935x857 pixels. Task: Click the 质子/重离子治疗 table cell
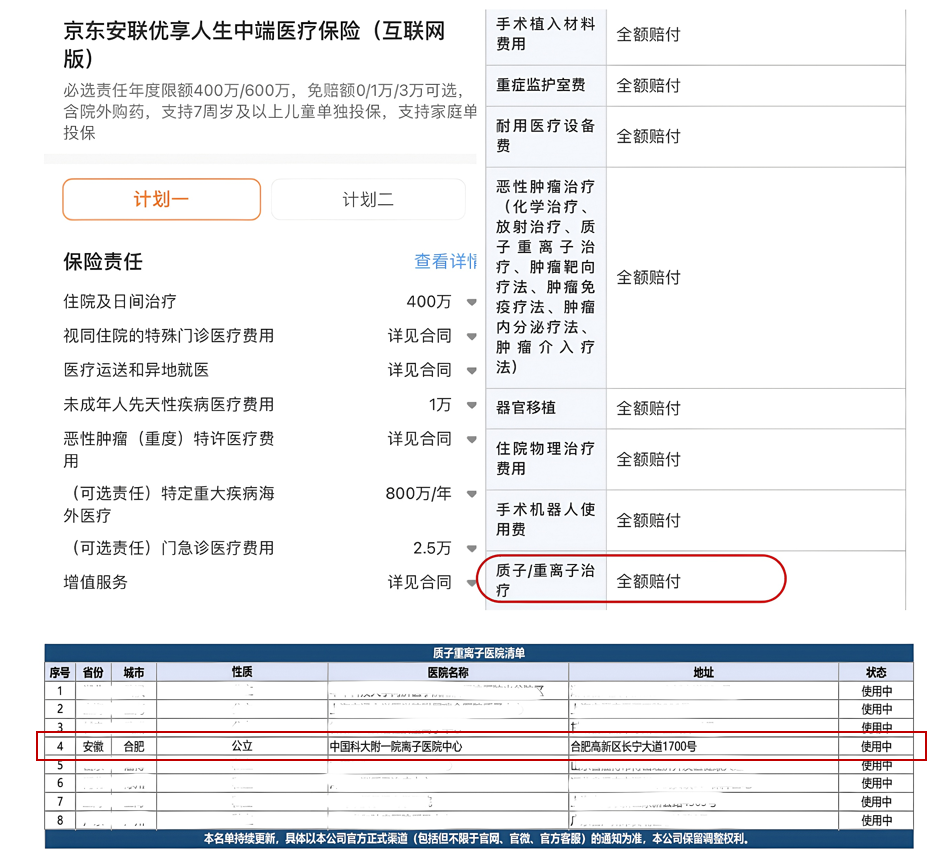(x=546, y=580)
